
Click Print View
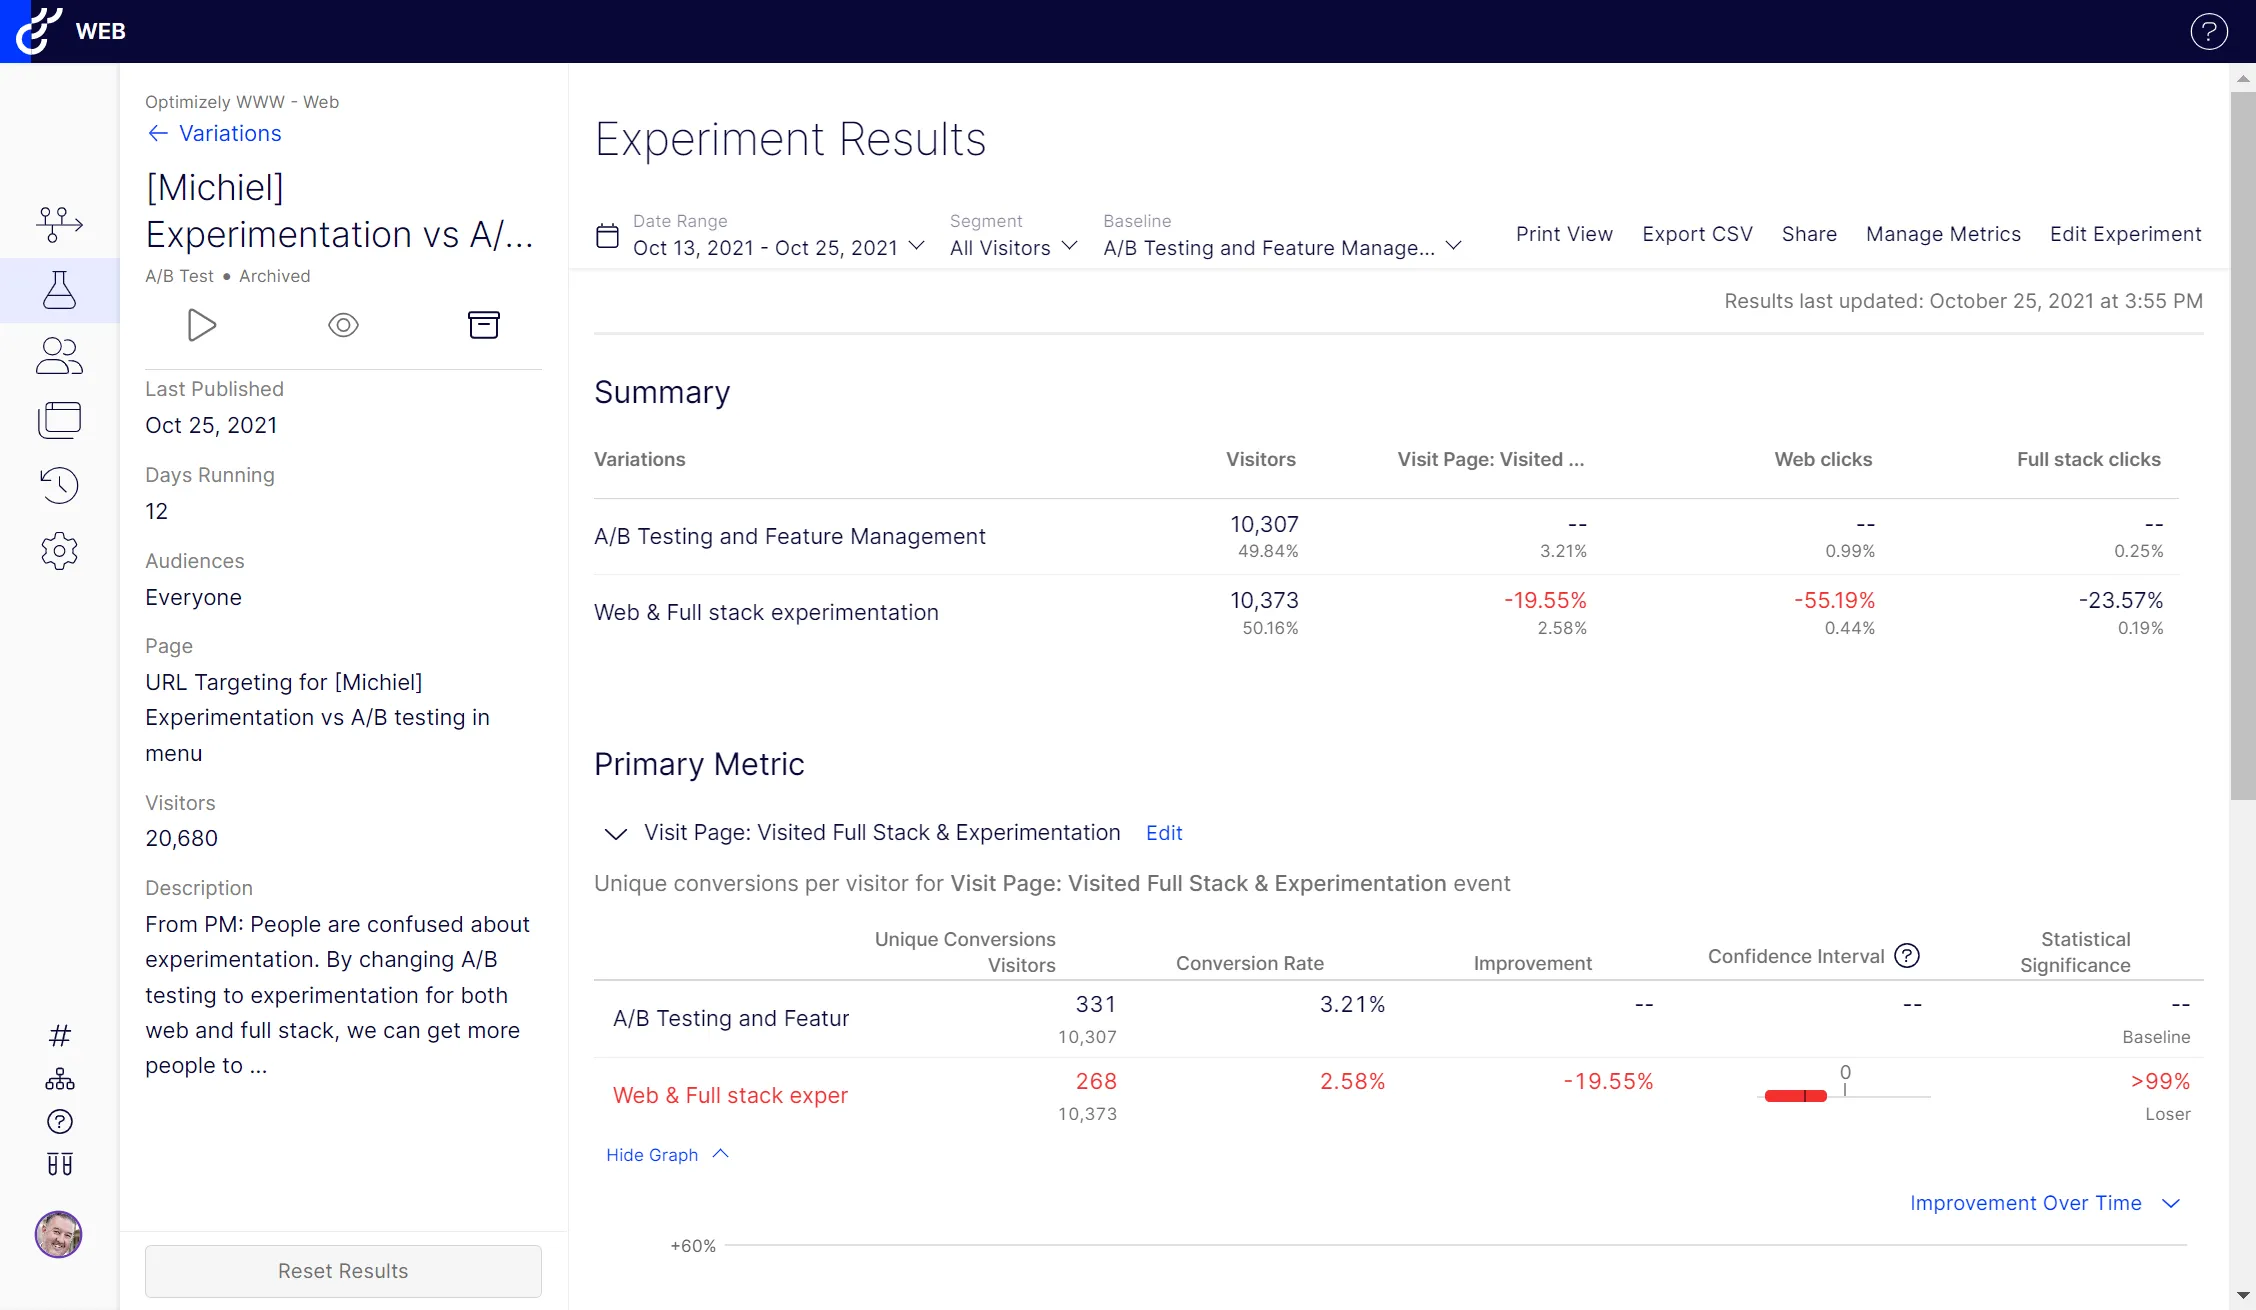point(1564,234)
